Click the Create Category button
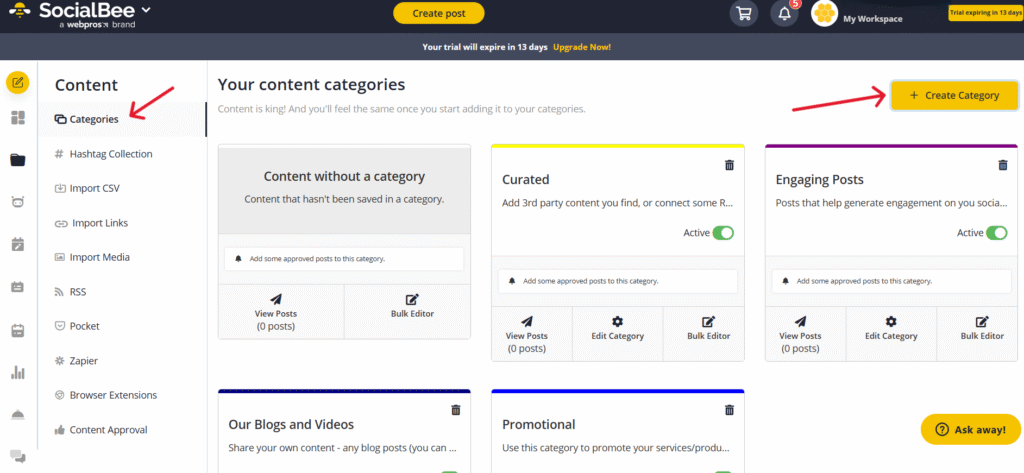Image resolution: width=1024 pixels, height=473 pixels. 954,95
